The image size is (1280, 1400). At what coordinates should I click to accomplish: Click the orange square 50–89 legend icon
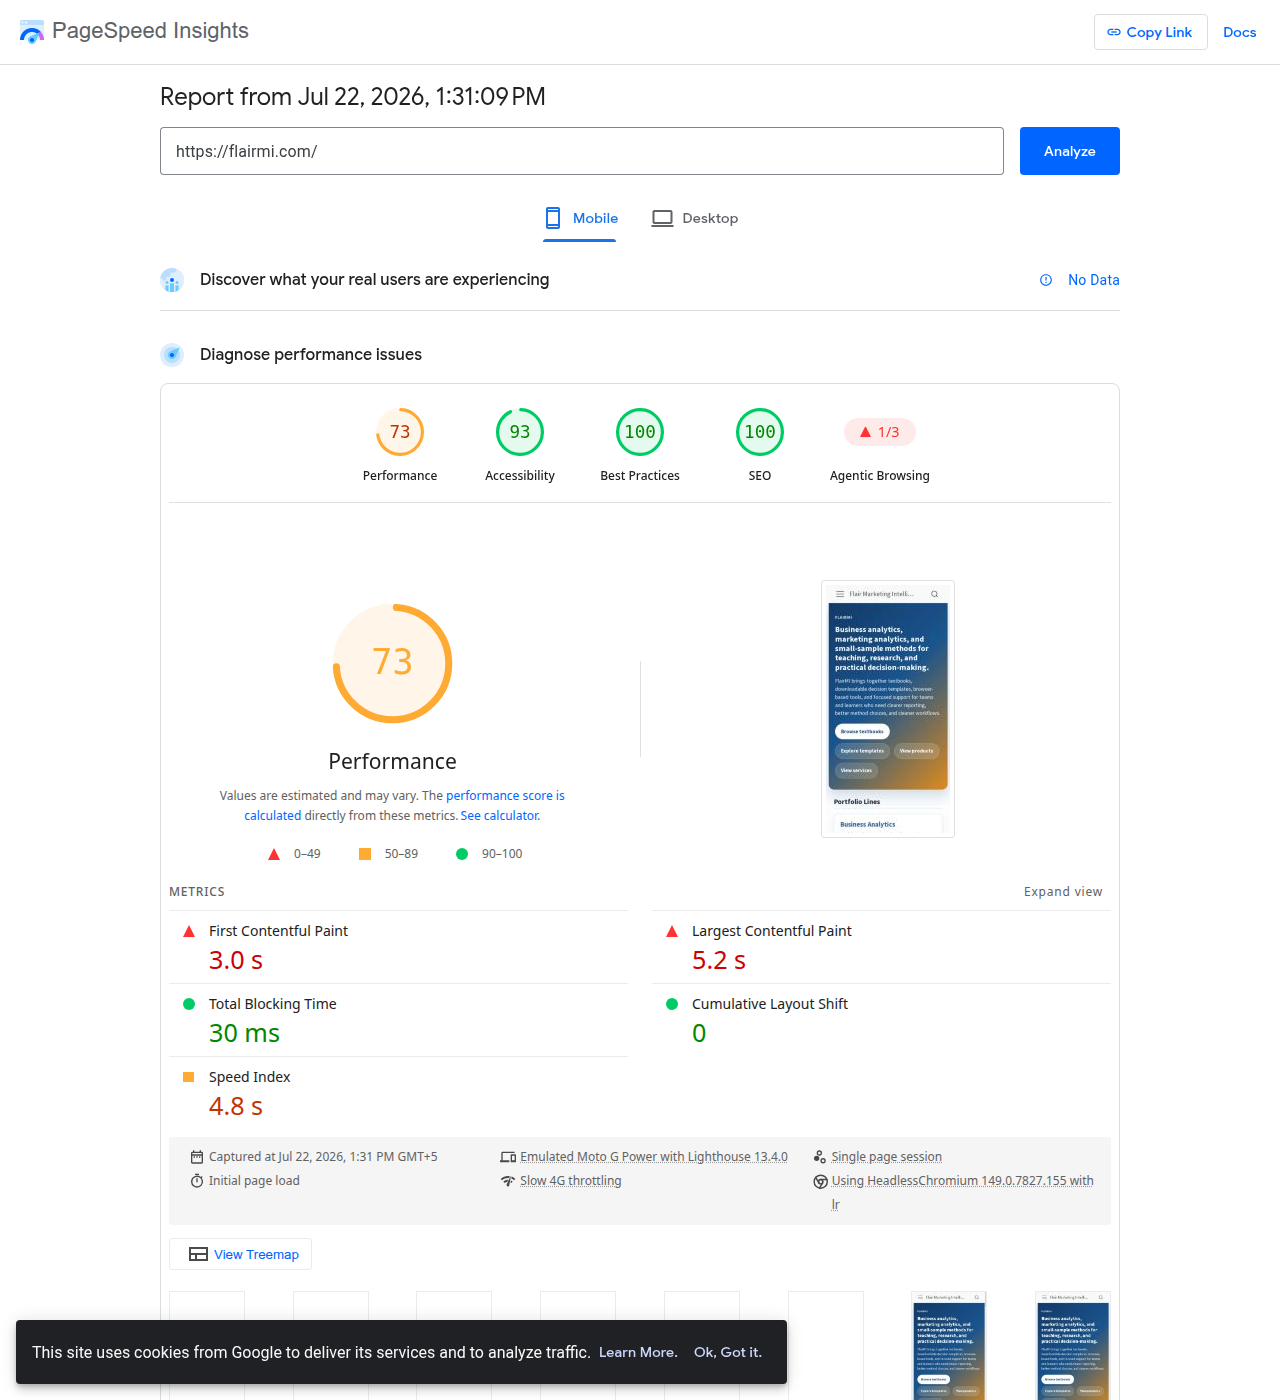[x=365, y=854]
